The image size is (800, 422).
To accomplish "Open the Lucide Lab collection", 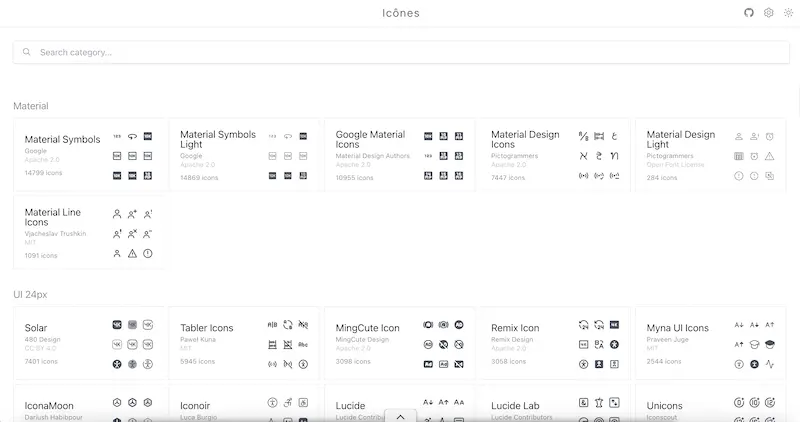I will (556, 403).
